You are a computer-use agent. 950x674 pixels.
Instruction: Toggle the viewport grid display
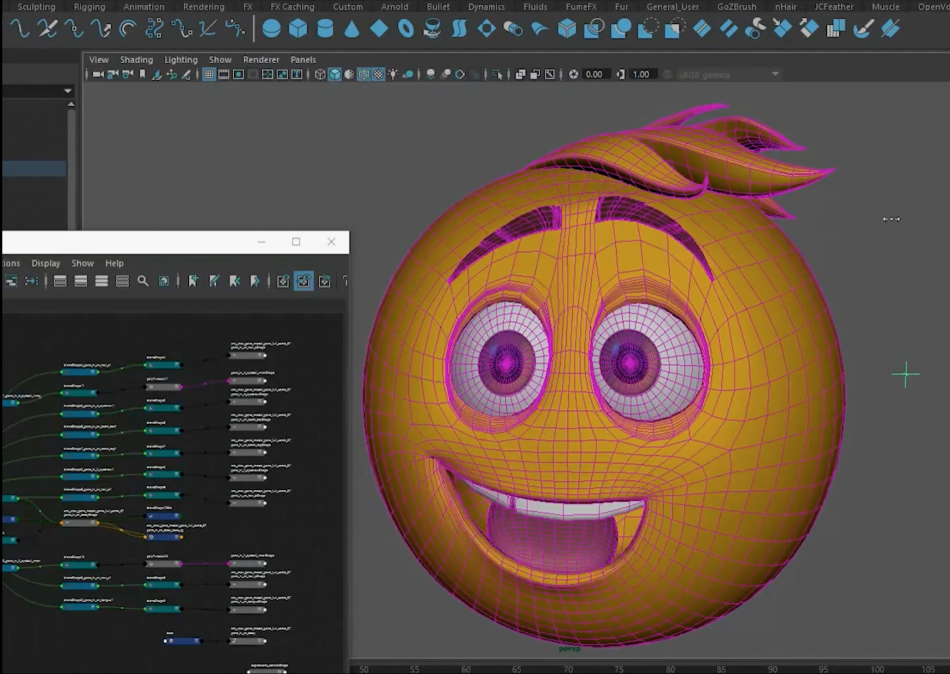[209, 75]
